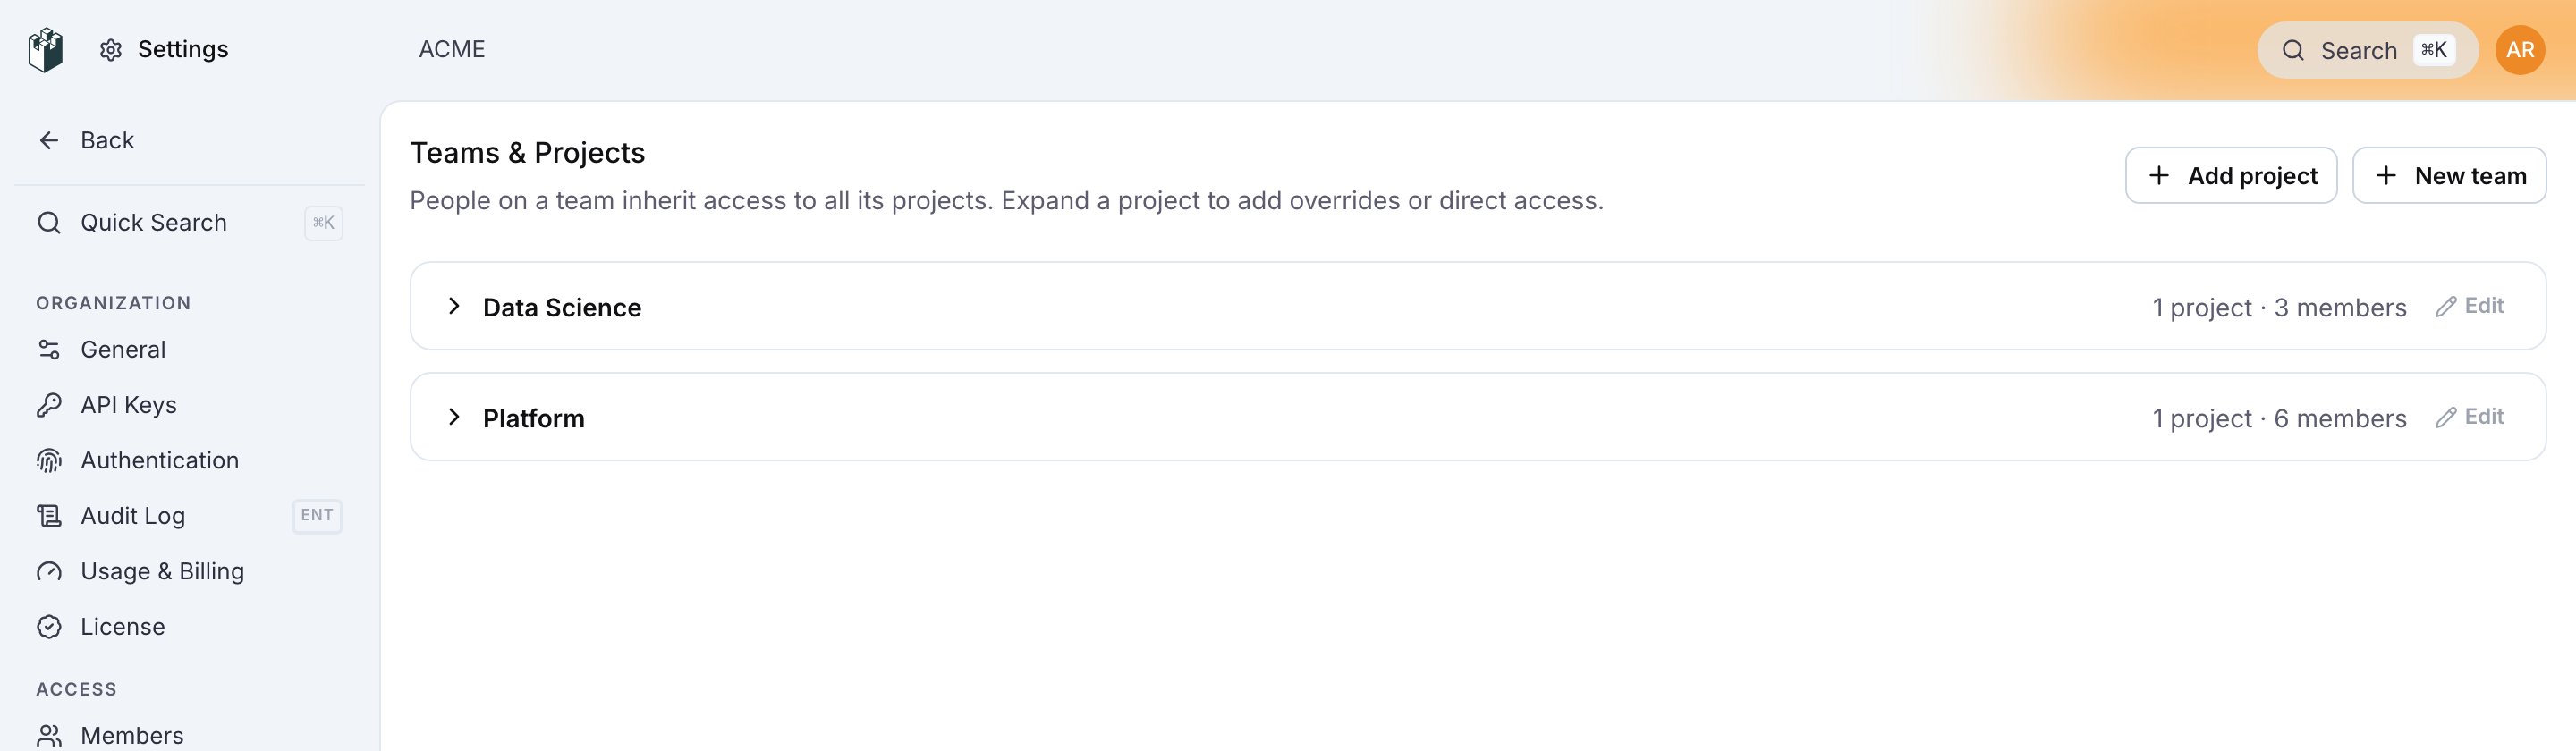Screen dimensions: 2576x751
Task: Click the top-right Search field
Action: point(2367,50)
